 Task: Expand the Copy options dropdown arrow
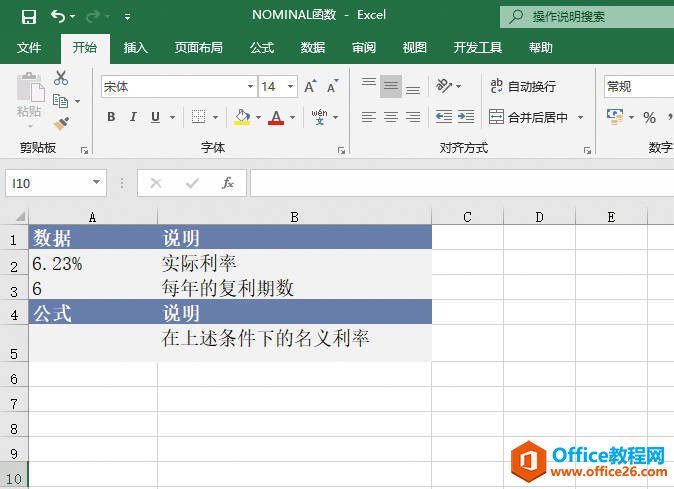[x=77, y=101]
